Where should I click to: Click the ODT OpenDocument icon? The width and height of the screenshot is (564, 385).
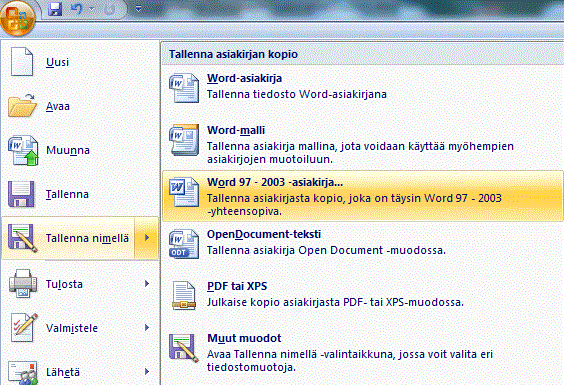tap(184, 244)
